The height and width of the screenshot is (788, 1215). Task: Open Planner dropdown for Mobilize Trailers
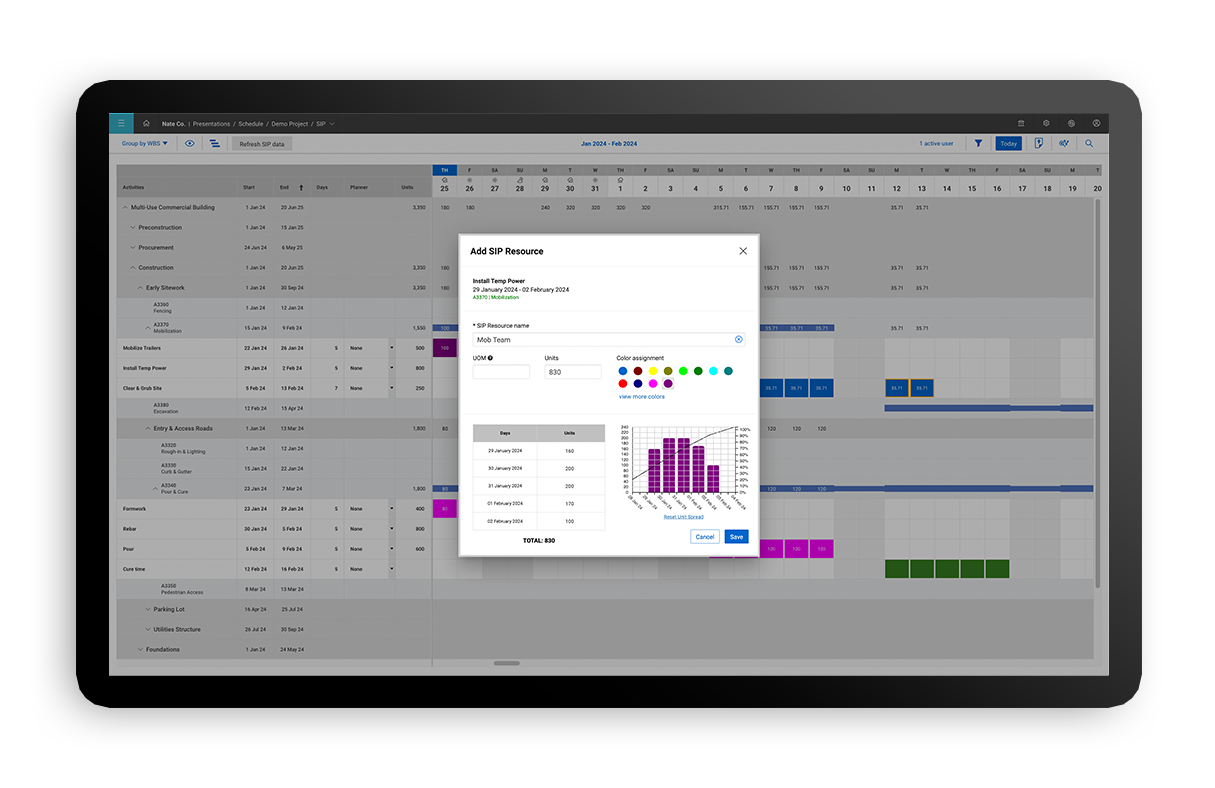tap(391, 348)
